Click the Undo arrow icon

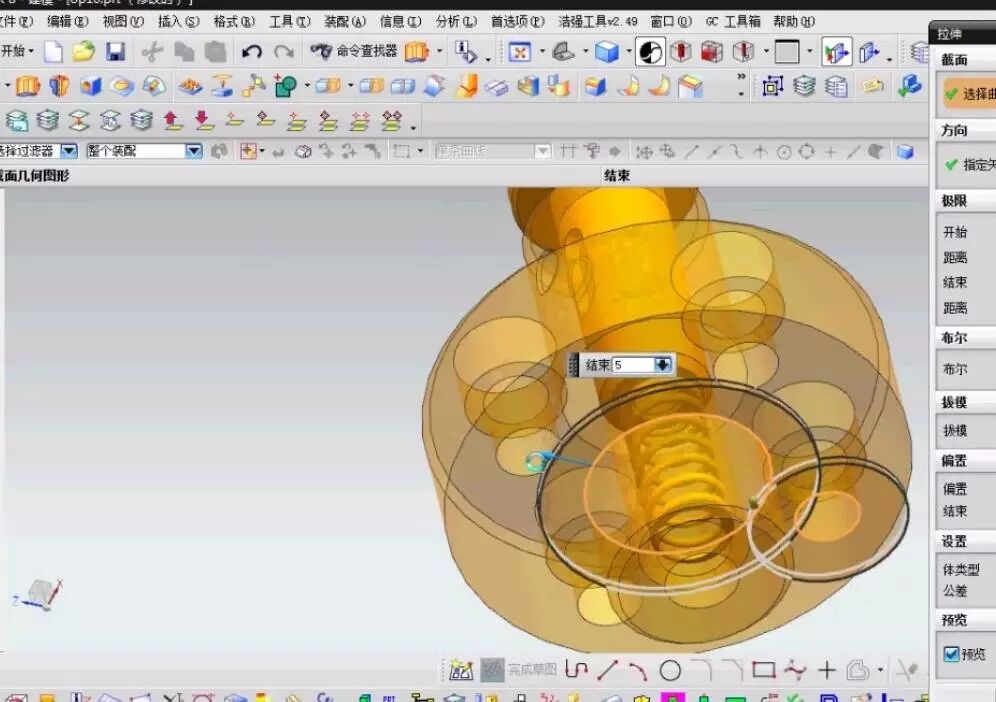[x=252, y=51]
